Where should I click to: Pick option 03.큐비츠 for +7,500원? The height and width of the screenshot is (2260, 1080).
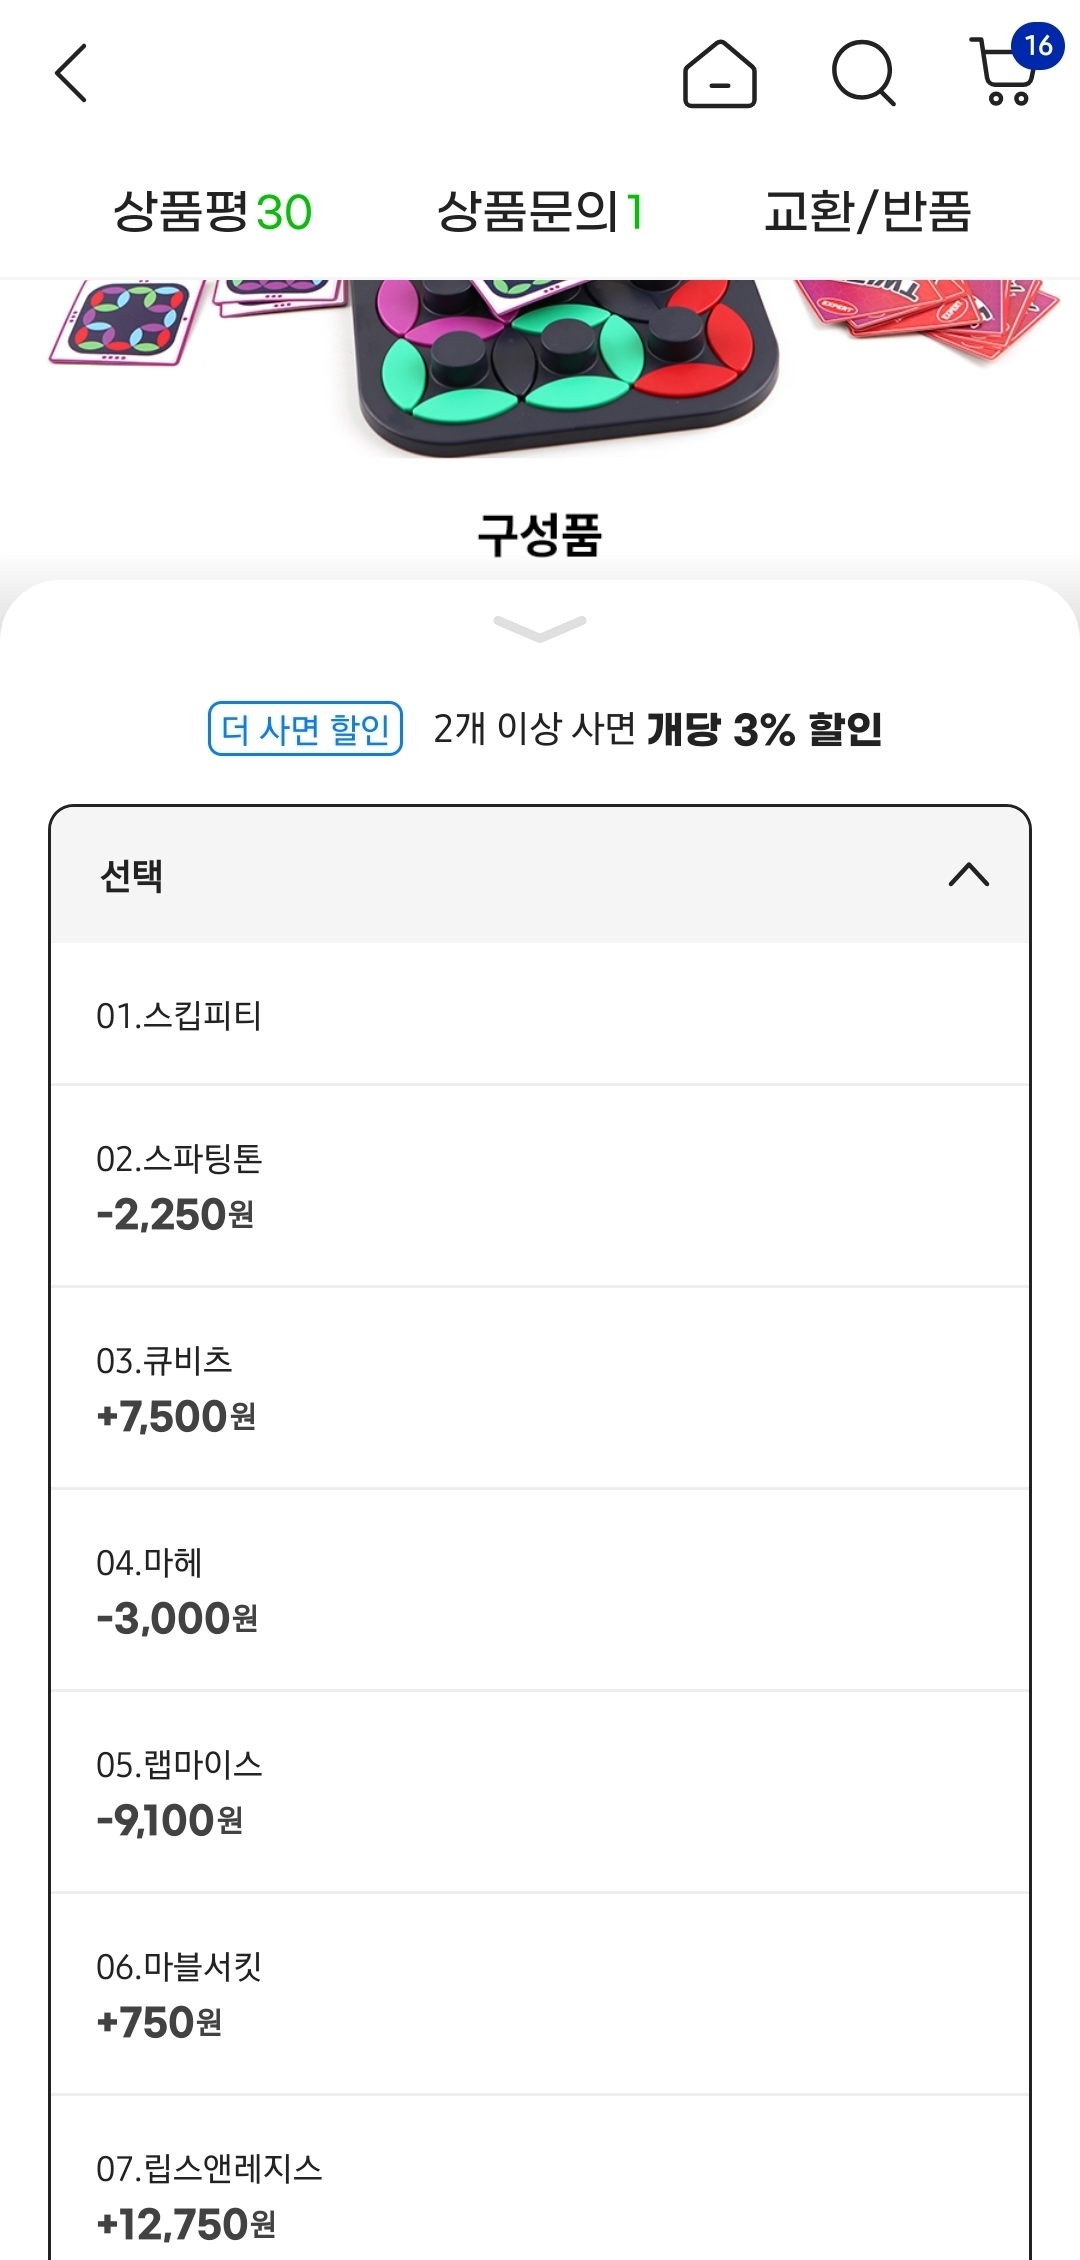point(540,1389)
